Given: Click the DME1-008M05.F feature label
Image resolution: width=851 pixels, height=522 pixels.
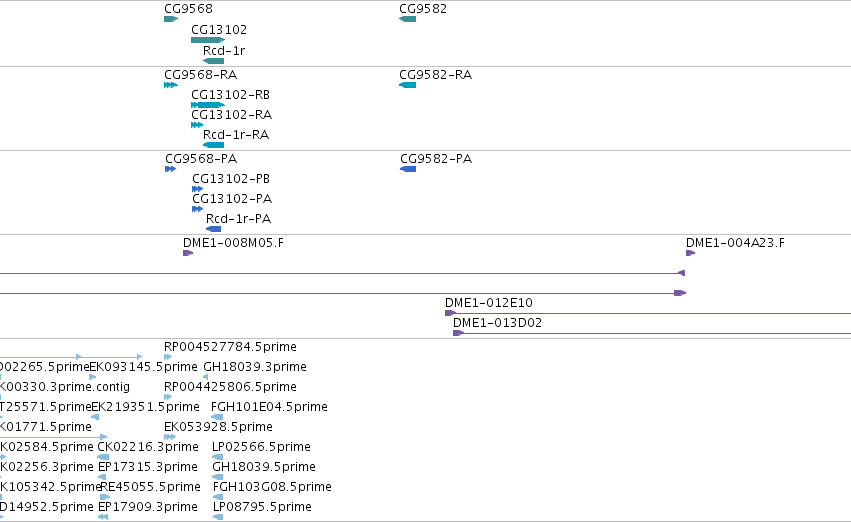Looking at the screenshot, I should (233, 243).
